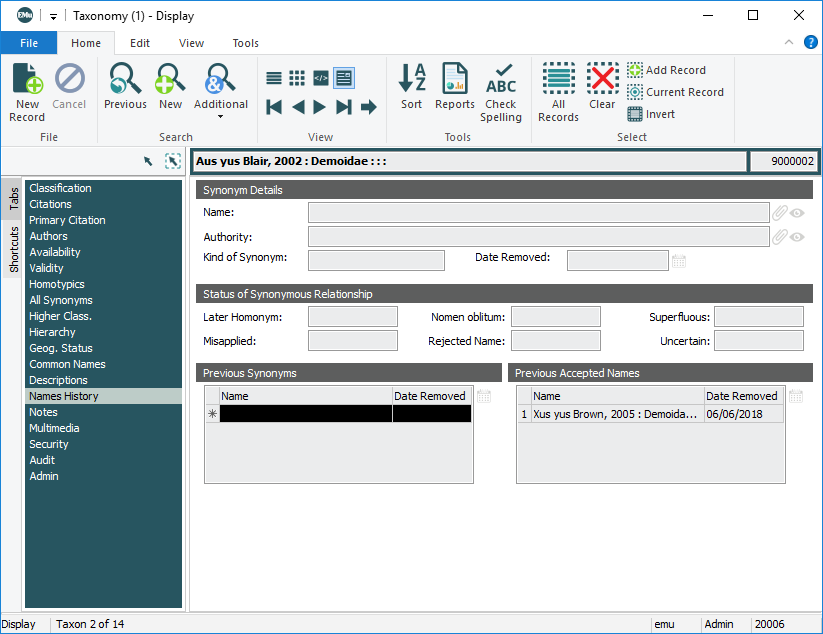Switch to contact sheet grid view
Screen dimensions: 823x634
click(297, 78)
